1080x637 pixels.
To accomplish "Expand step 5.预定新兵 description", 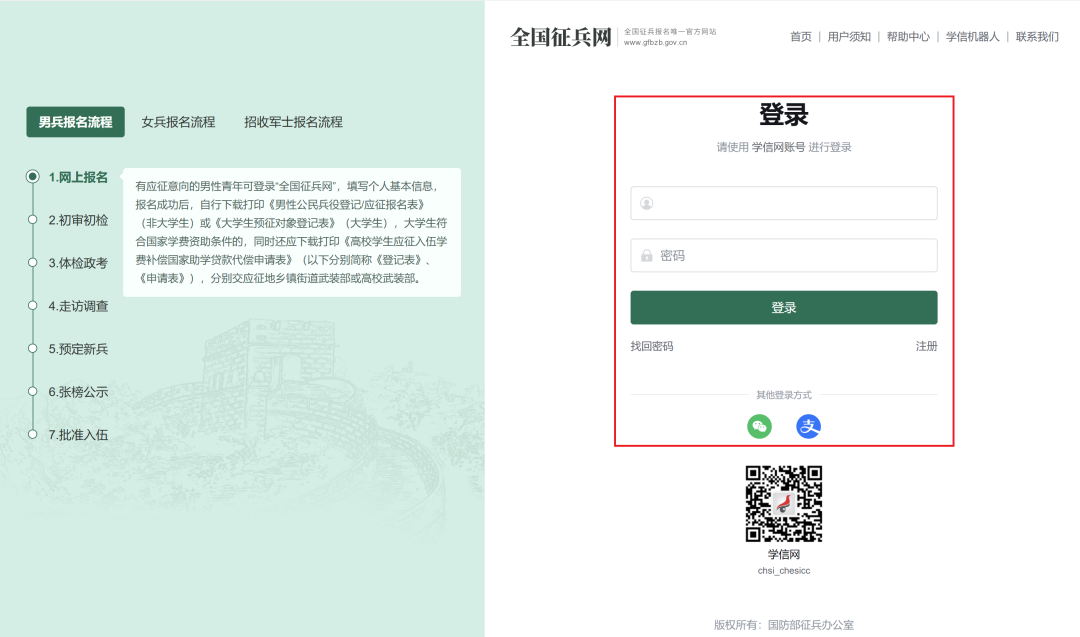I will point(78,349).
